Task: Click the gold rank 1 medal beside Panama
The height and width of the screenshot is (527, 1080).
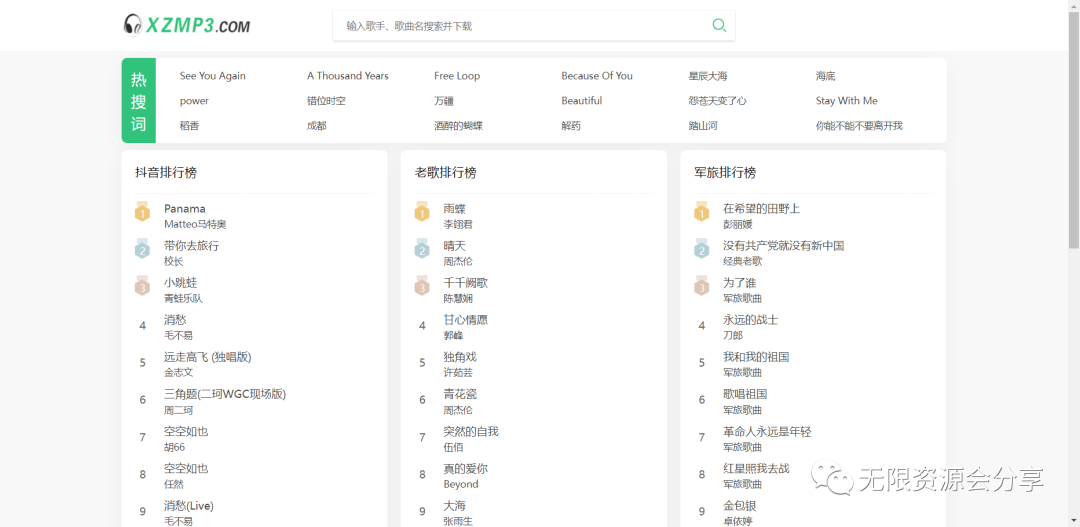Action: click(x=143, y=212)
